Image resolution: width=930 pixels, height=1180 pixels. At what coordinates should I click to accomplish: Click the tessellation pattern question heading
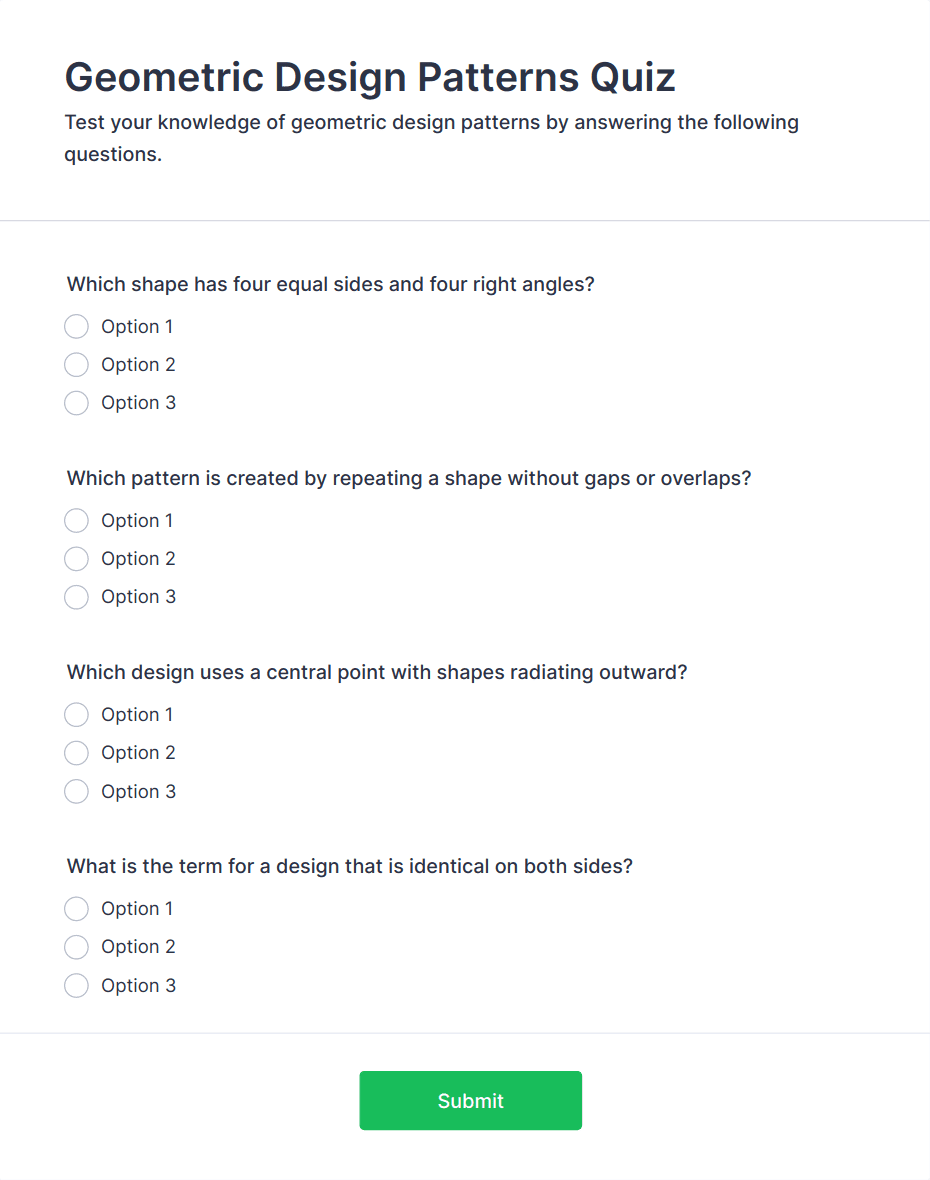pos(408,478)
